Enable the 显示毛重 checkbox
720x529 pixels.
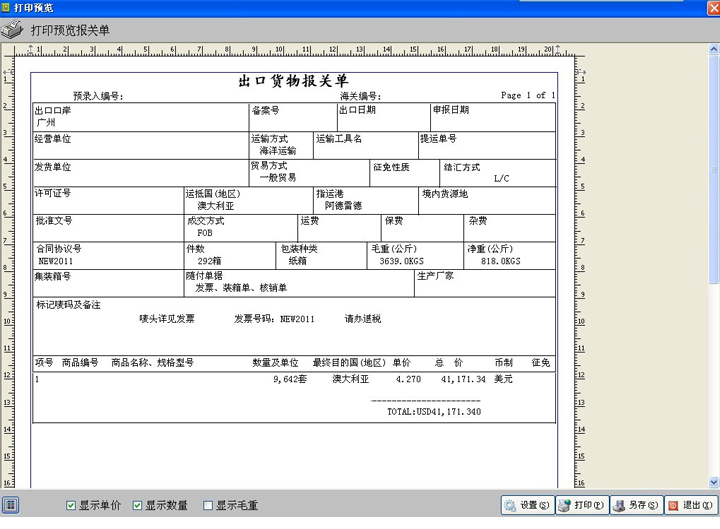coord(208,506)
